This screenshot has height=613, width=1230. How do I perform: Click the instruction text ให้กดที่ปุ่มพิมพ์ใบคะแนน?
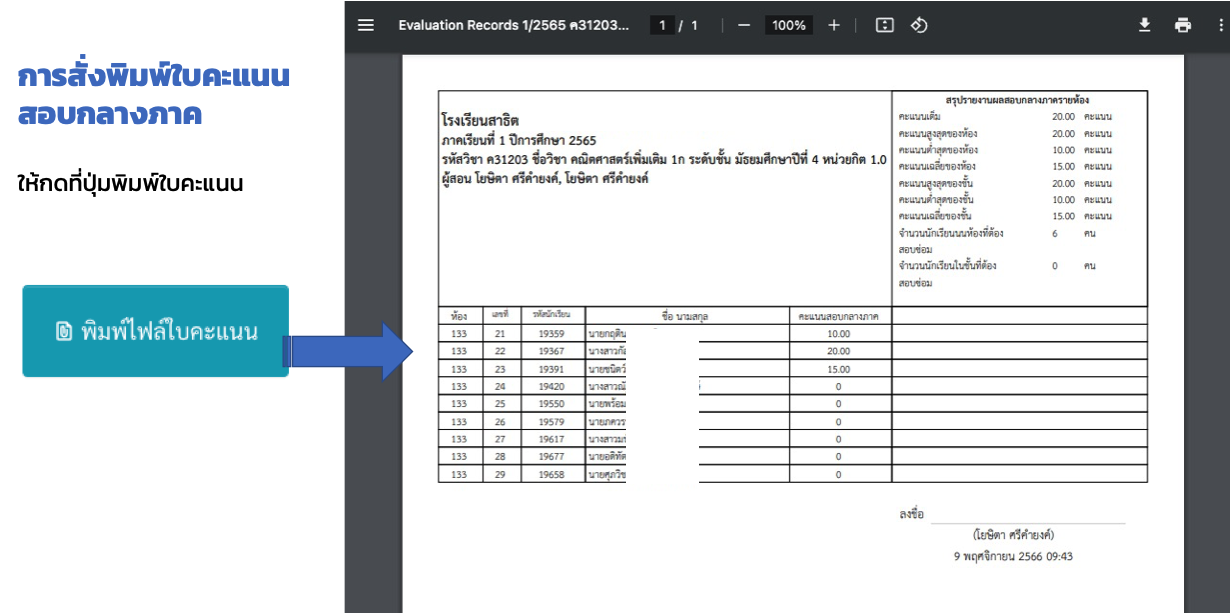click(131, 184)
